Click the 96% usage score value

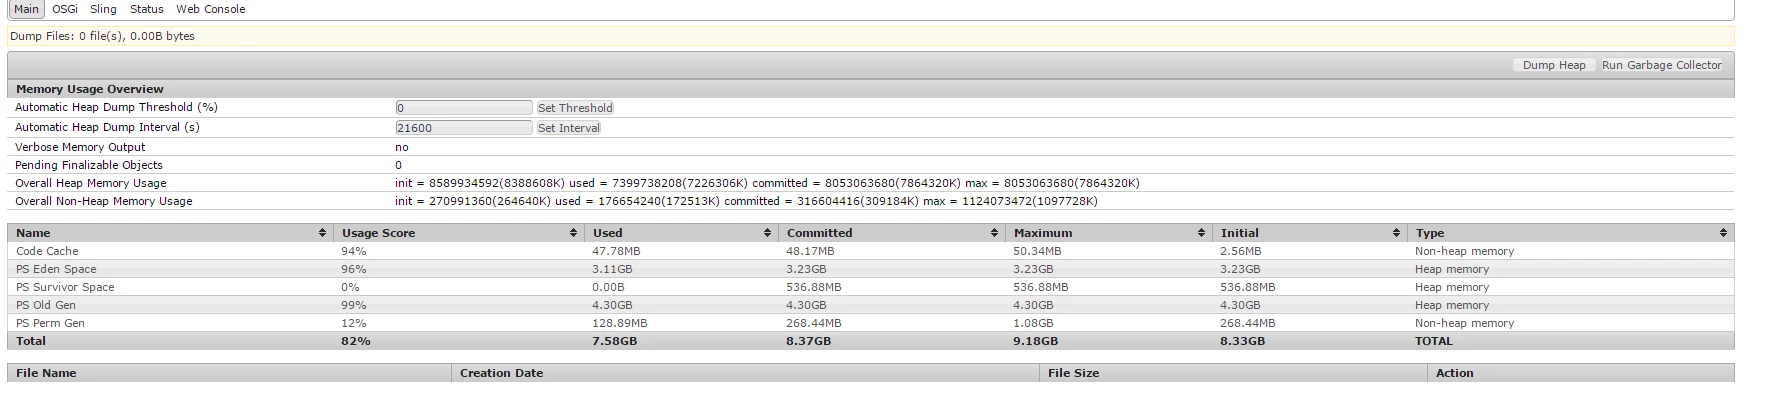point(354,269)
